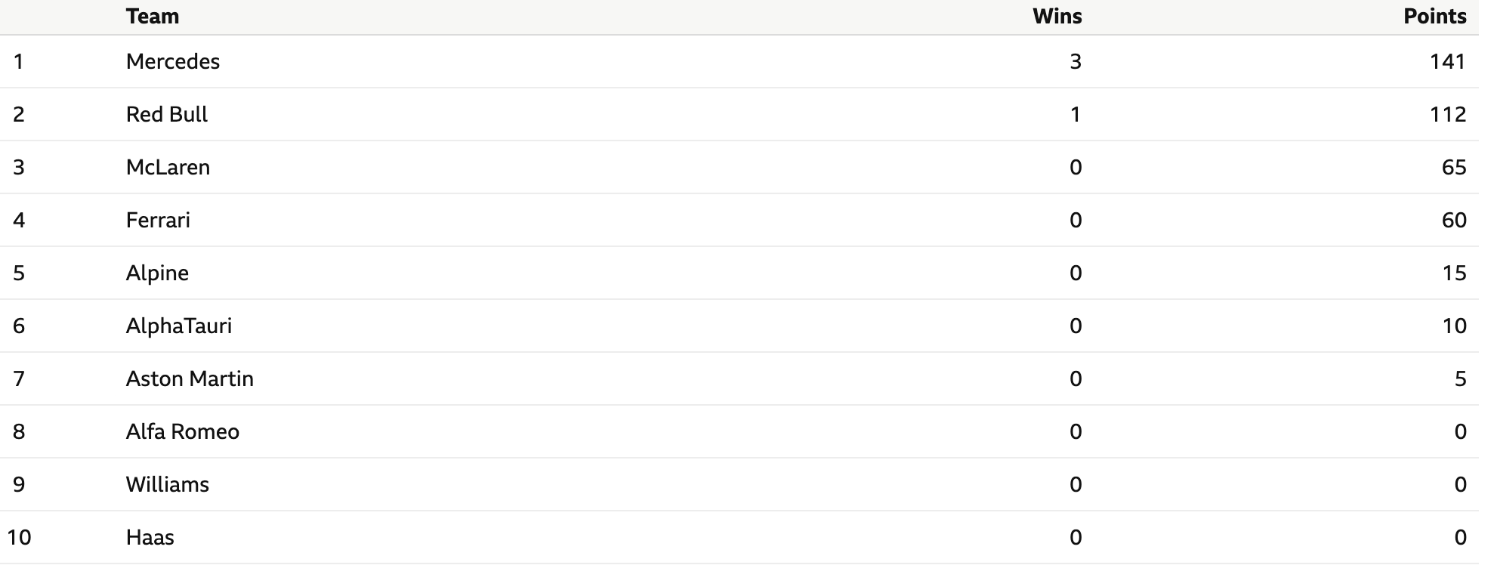
Task: Select the Red Bull team name
Action: tap(167, 114)
